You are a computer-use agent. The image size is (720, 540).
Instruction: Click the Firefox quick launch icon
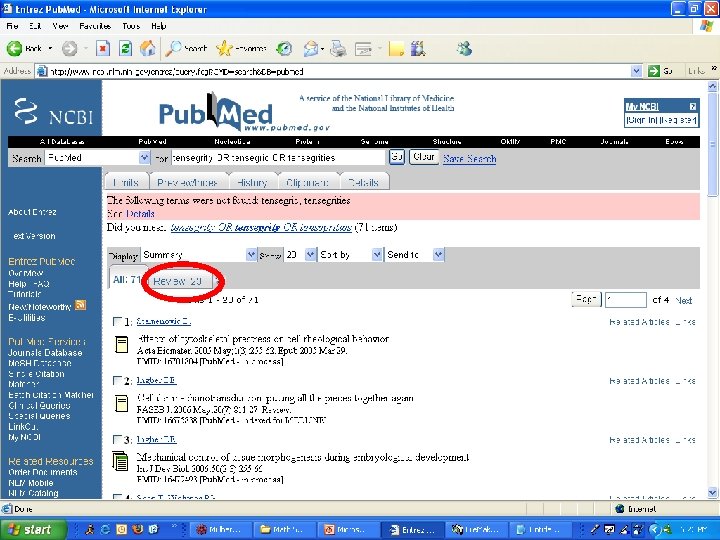click(x=137, y=529)
